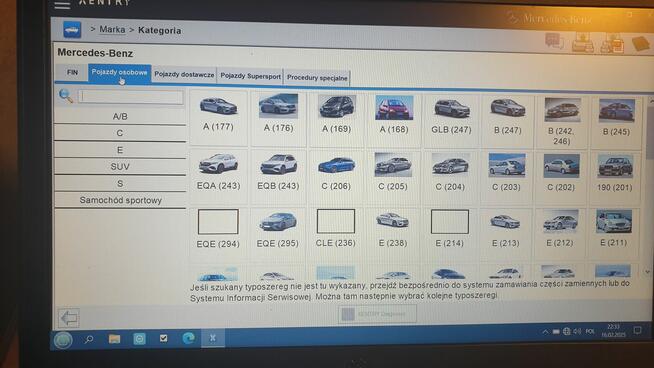This screenshot has height=368, width=654.
Task: Open the volume tray icon
Action: pyautogui.click(x=577, y=331)
